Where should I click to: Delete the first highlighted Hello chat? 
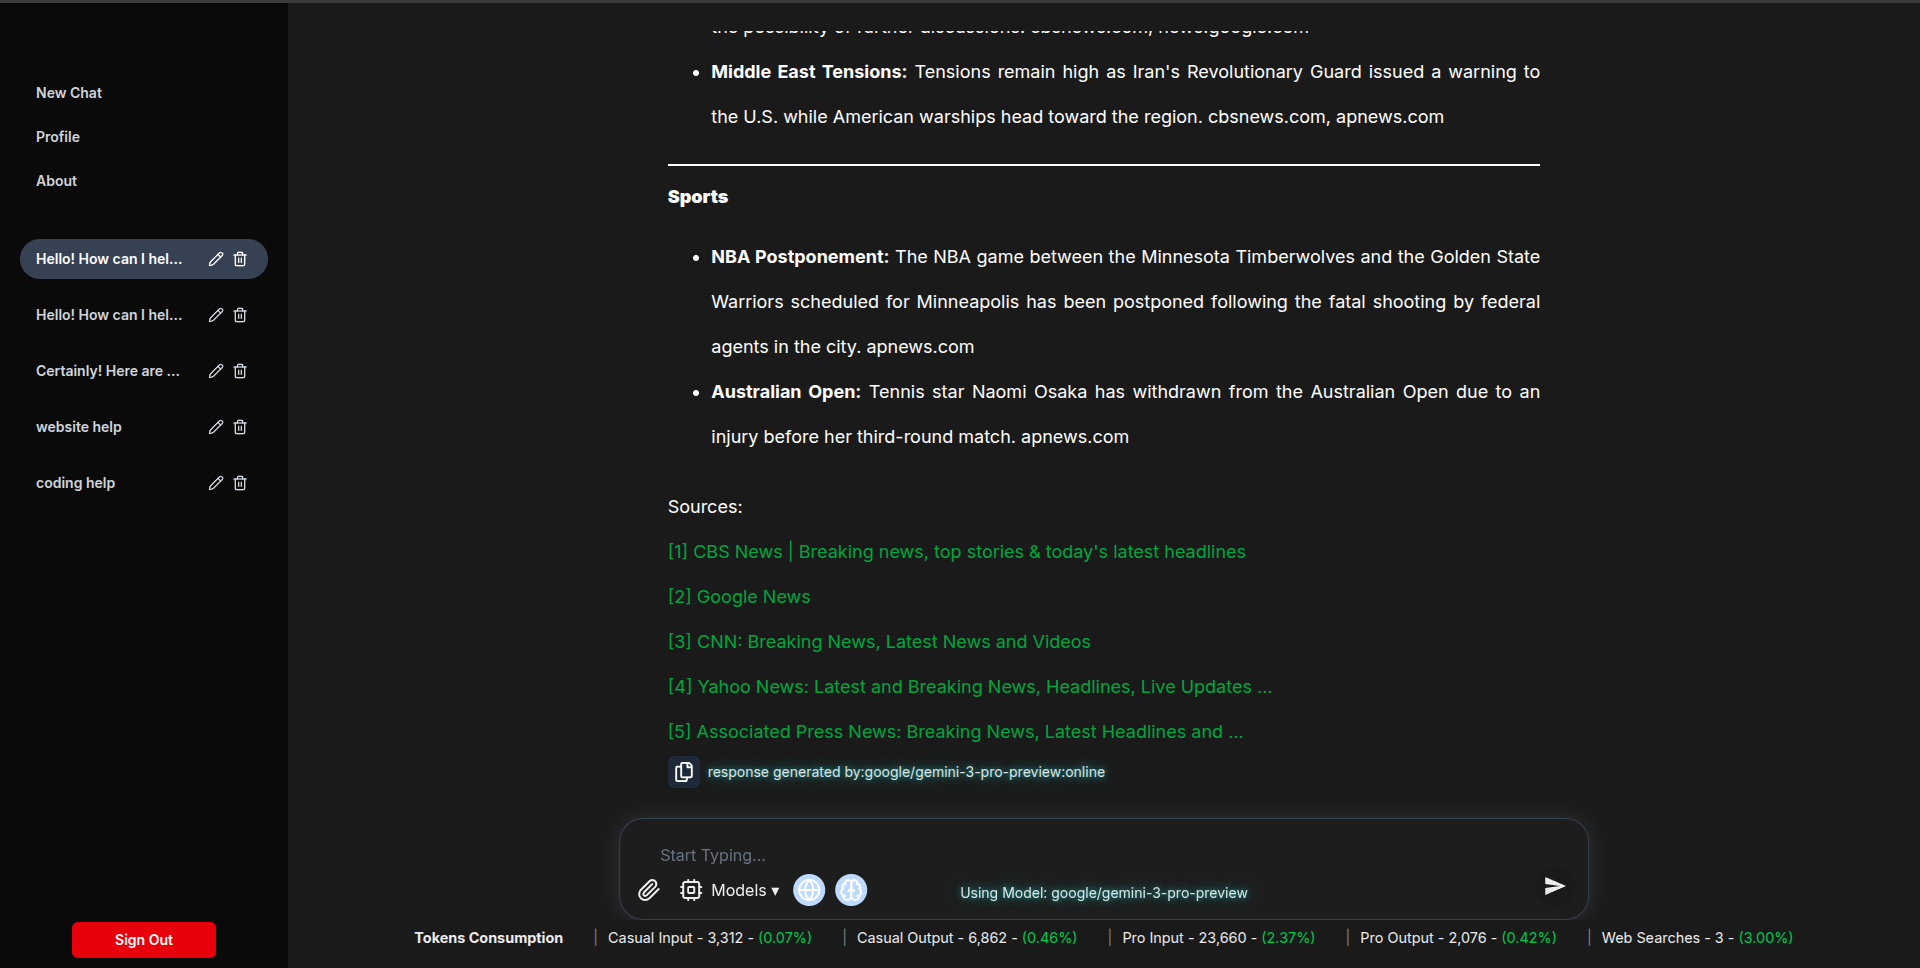point(240,259)
